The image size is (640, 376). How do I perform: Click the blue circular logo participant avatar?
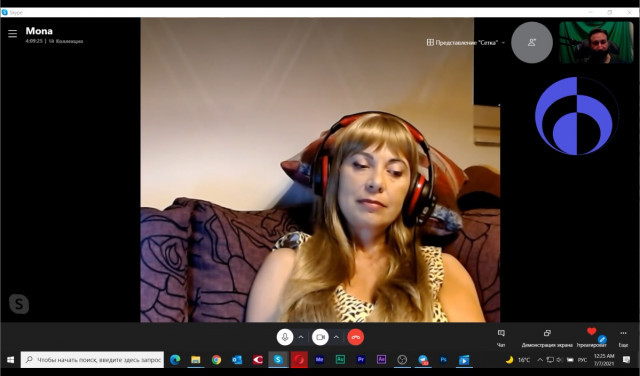(576, 116)
